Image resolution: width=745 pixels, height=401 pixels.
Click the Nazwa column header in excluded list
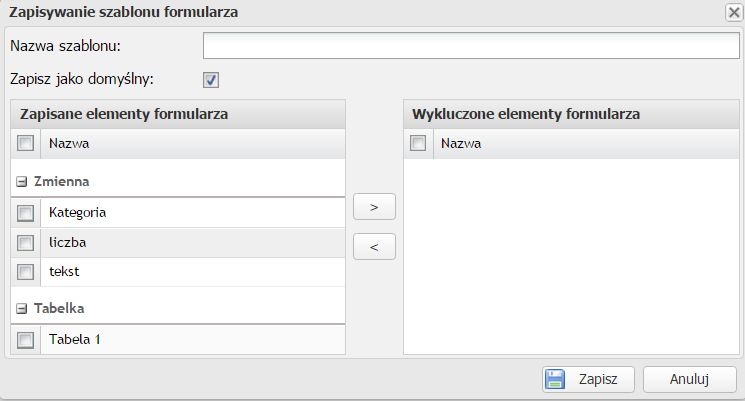[x=461, y=144]
